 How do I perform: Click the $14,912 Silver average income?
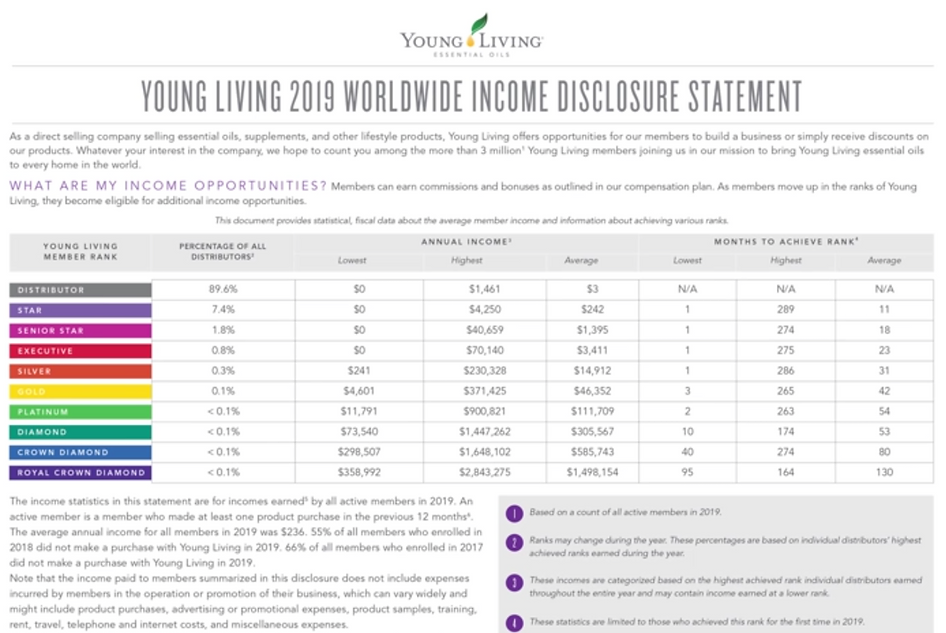(x=592, y=371)
